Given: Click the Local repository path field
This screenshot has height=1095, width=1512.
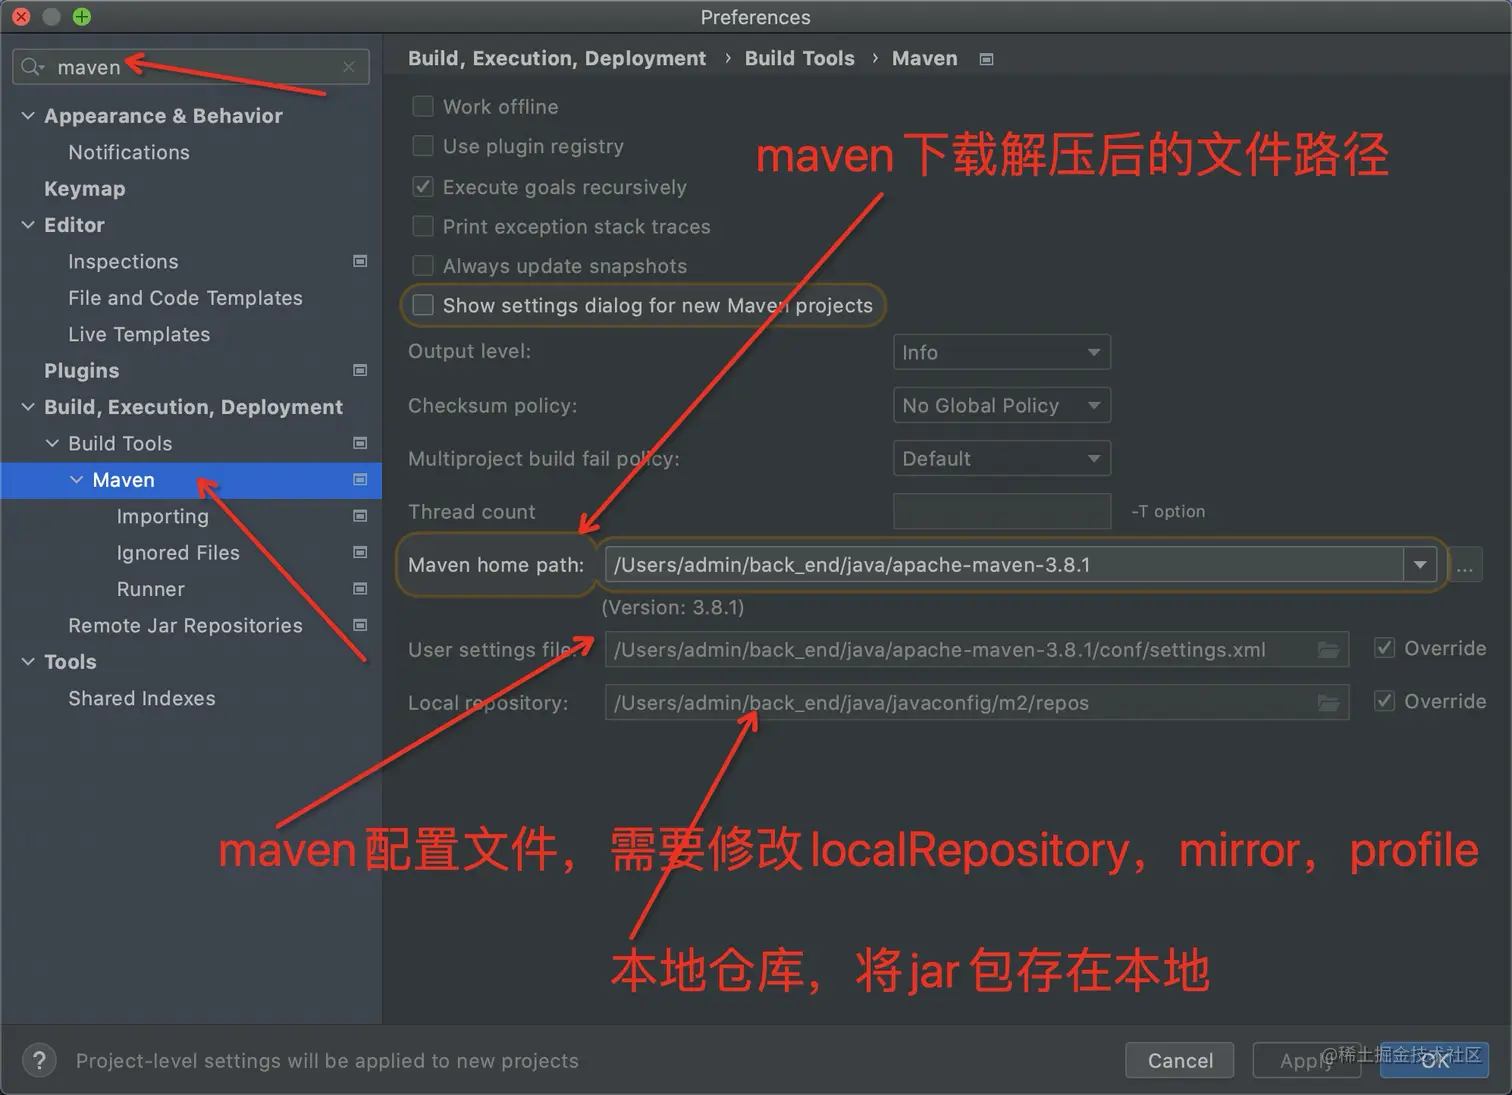Looking at the screenshot, I should [x=976, y=703].
